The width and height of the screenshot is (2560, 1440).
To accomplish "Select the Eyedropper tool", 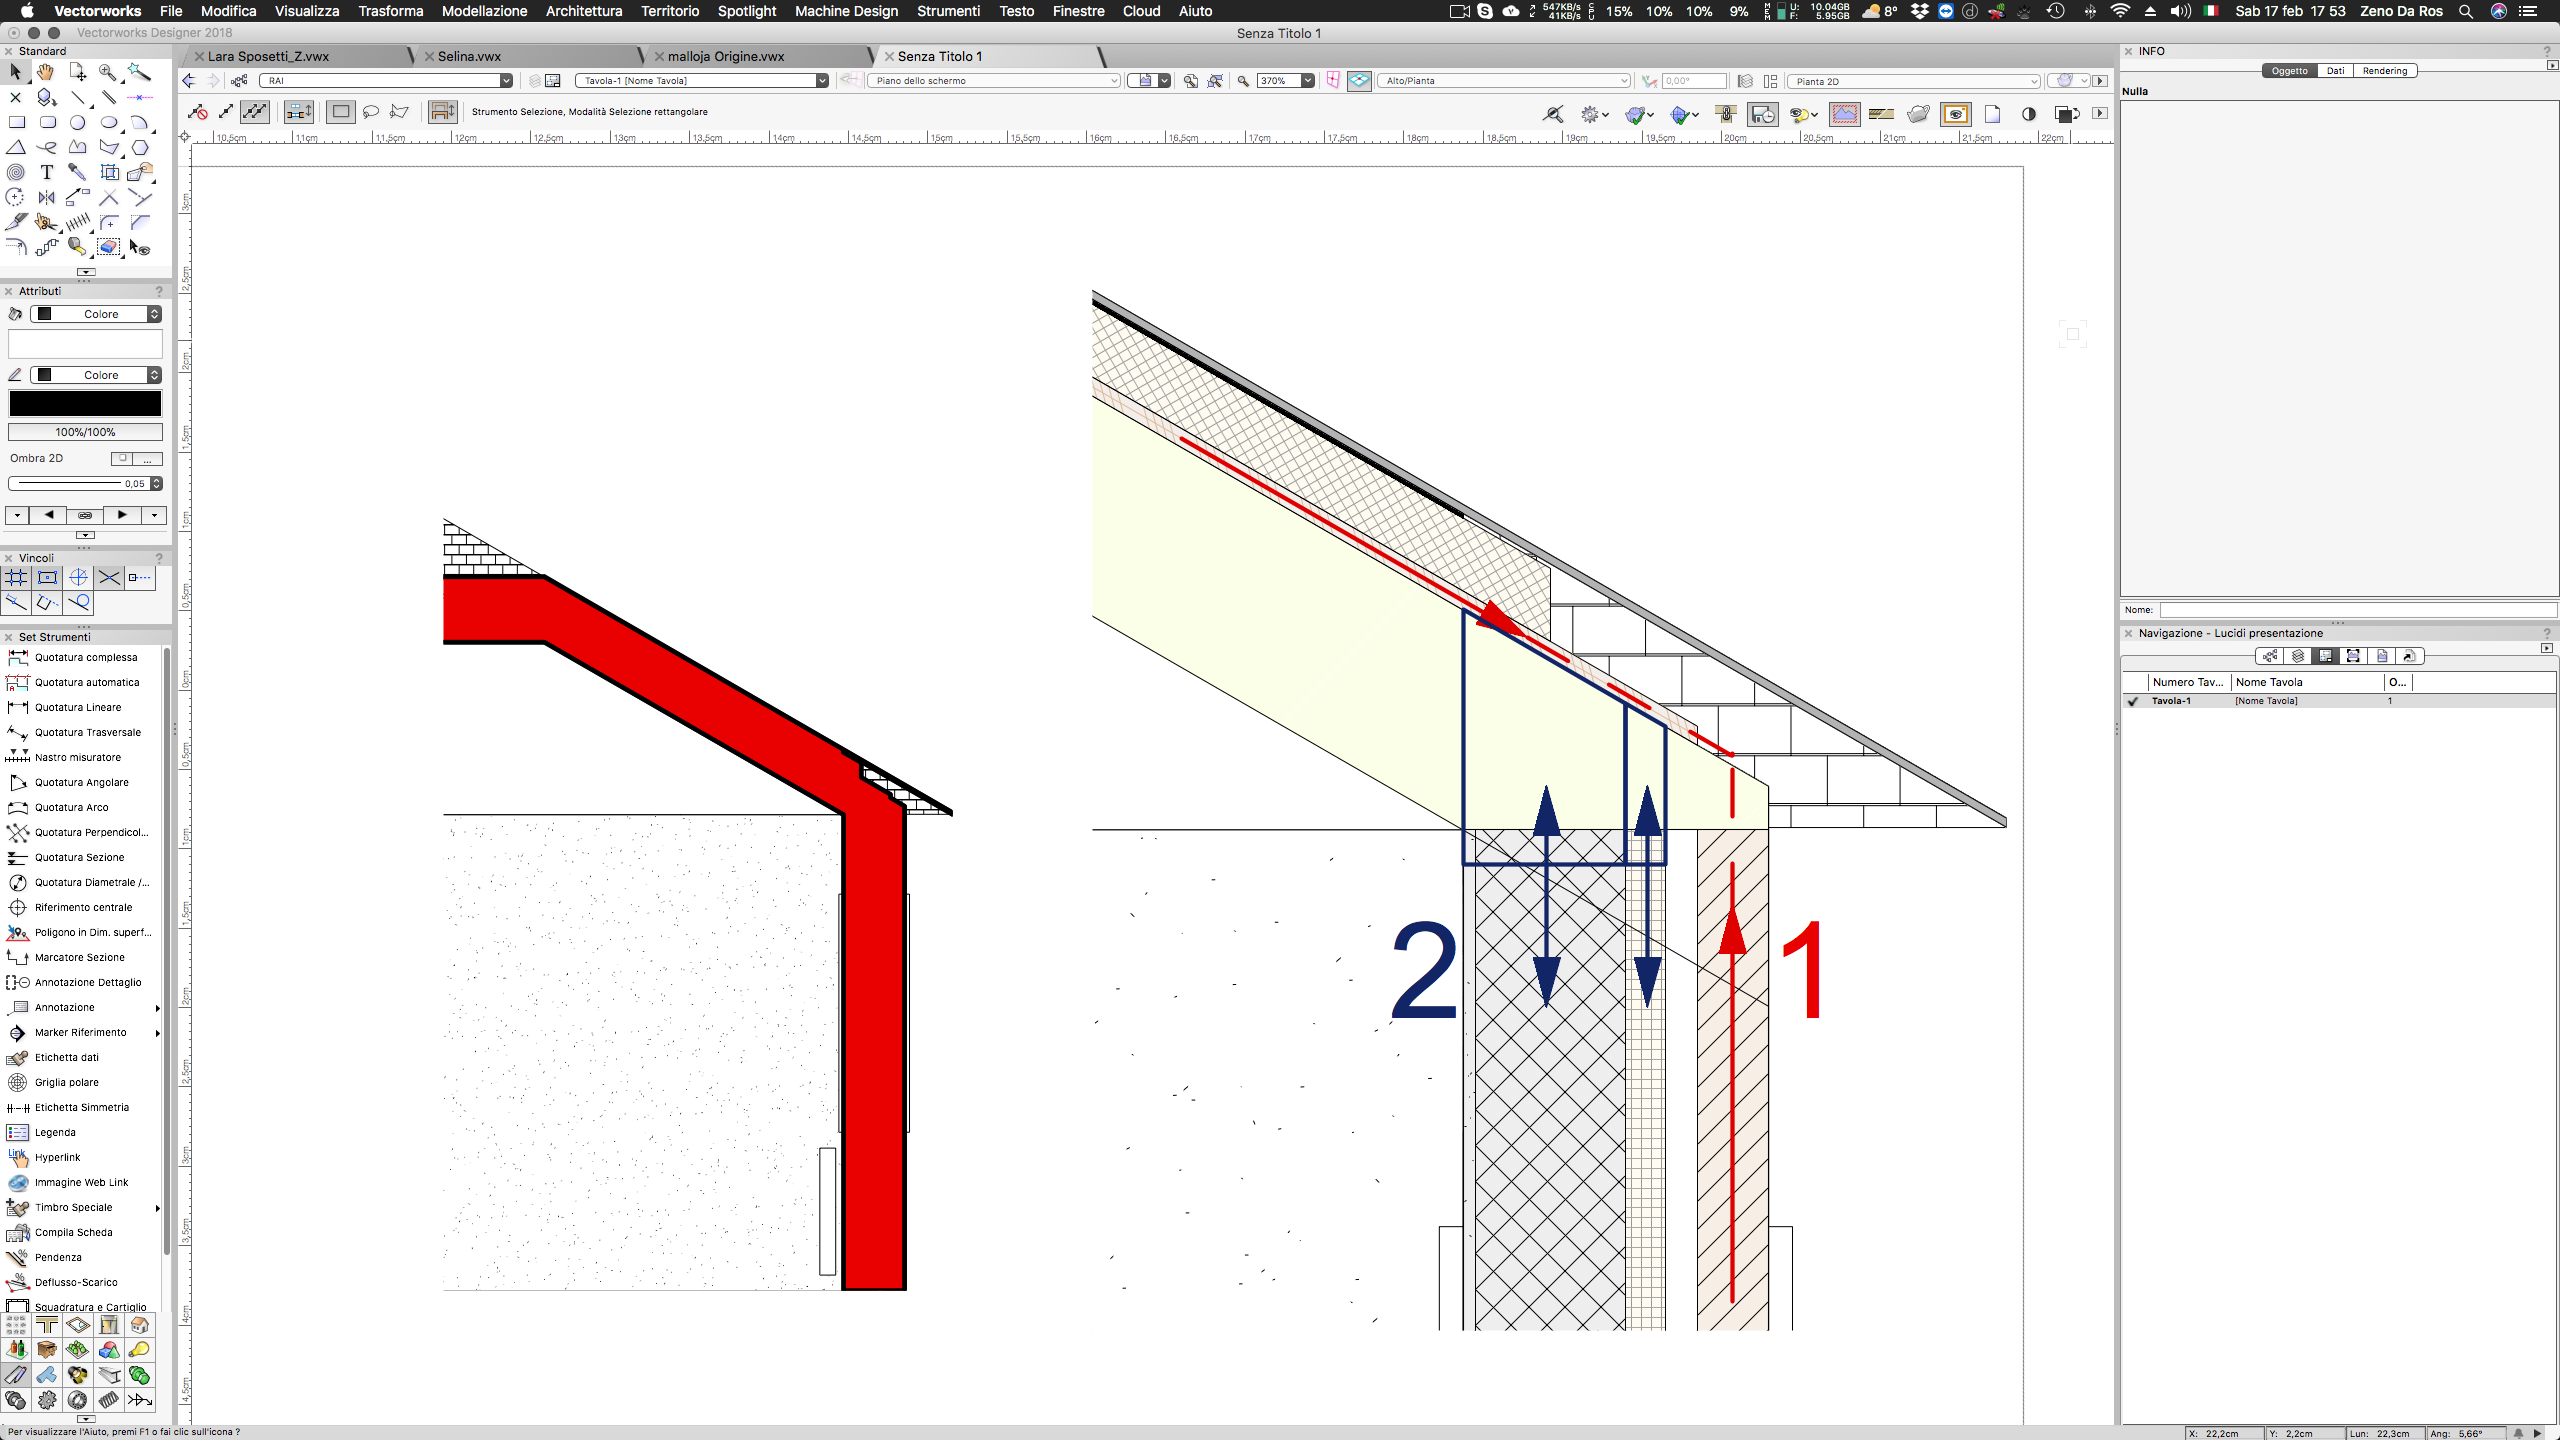I will pyautogui.click(x=77, y=172).
